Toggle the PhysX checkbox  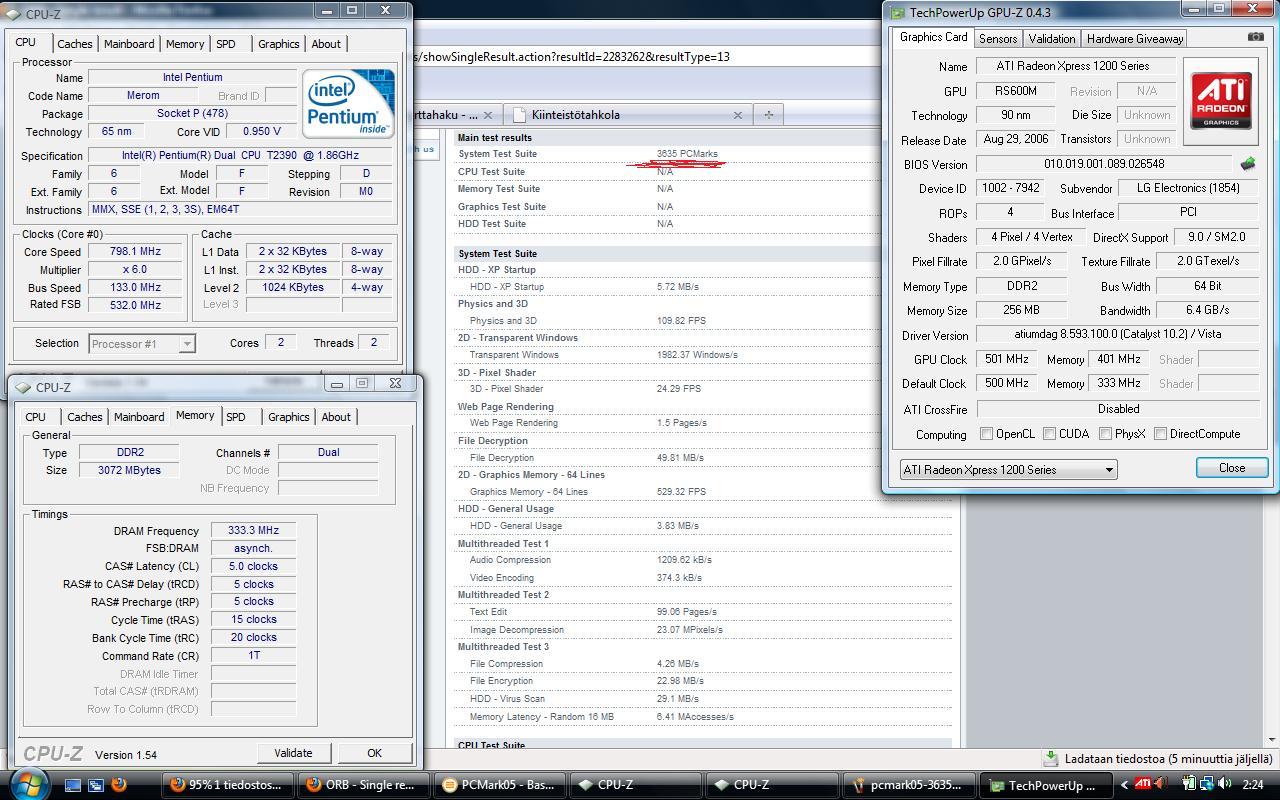click(x=1105, y=434)
